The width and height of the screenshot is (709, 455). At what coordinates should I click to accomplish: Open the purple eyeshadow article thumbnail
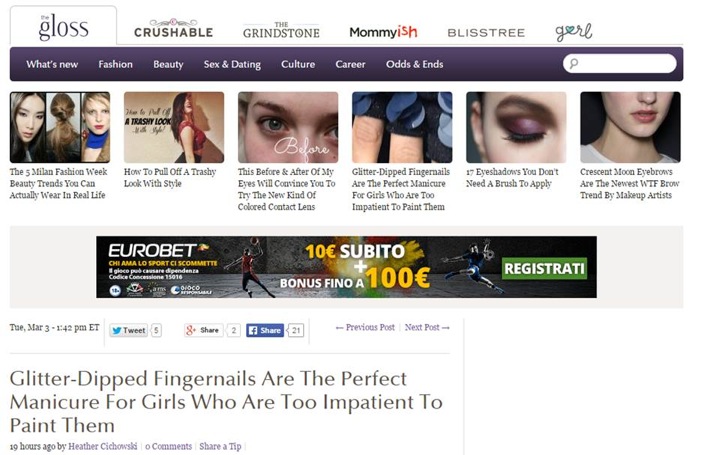point(516,127)
